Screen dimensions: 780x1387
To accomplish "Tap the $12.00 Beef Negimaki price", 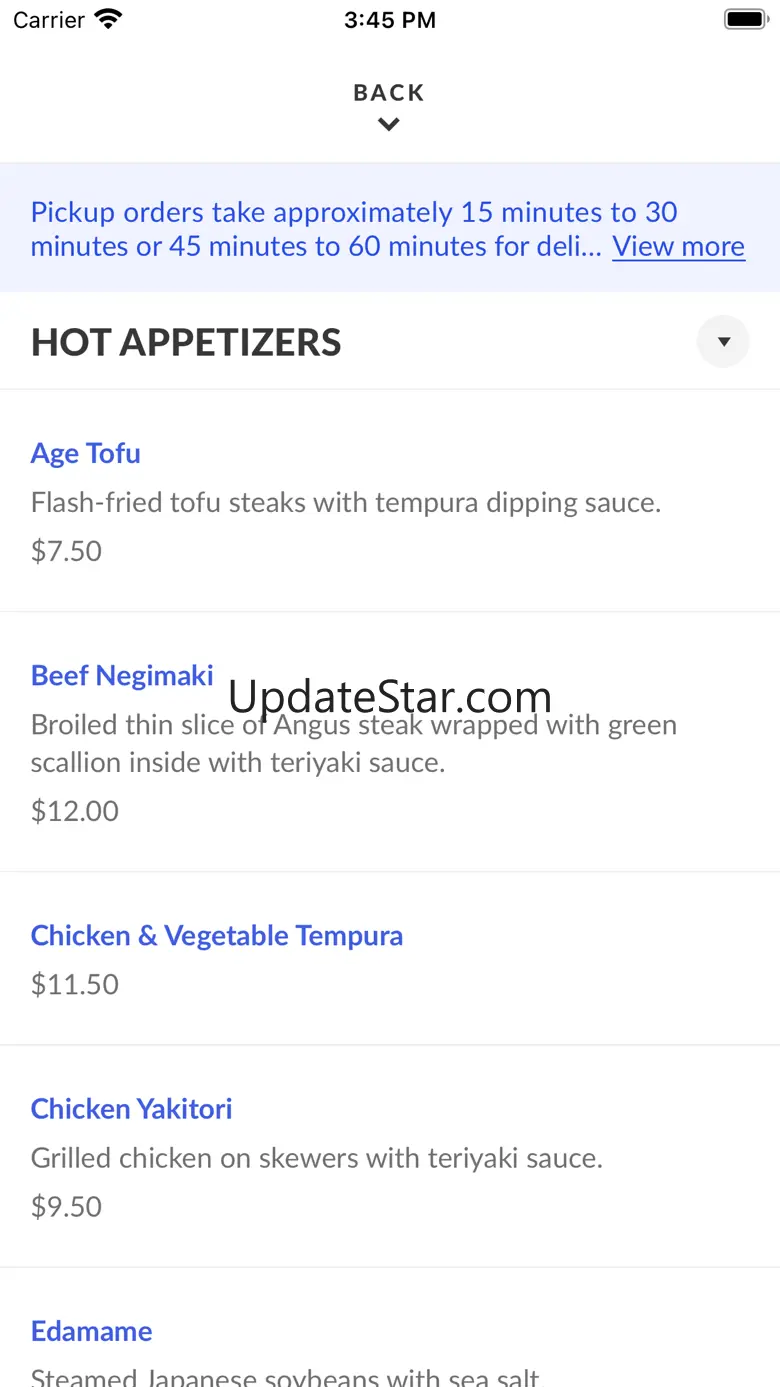I will tap(75, 811).
